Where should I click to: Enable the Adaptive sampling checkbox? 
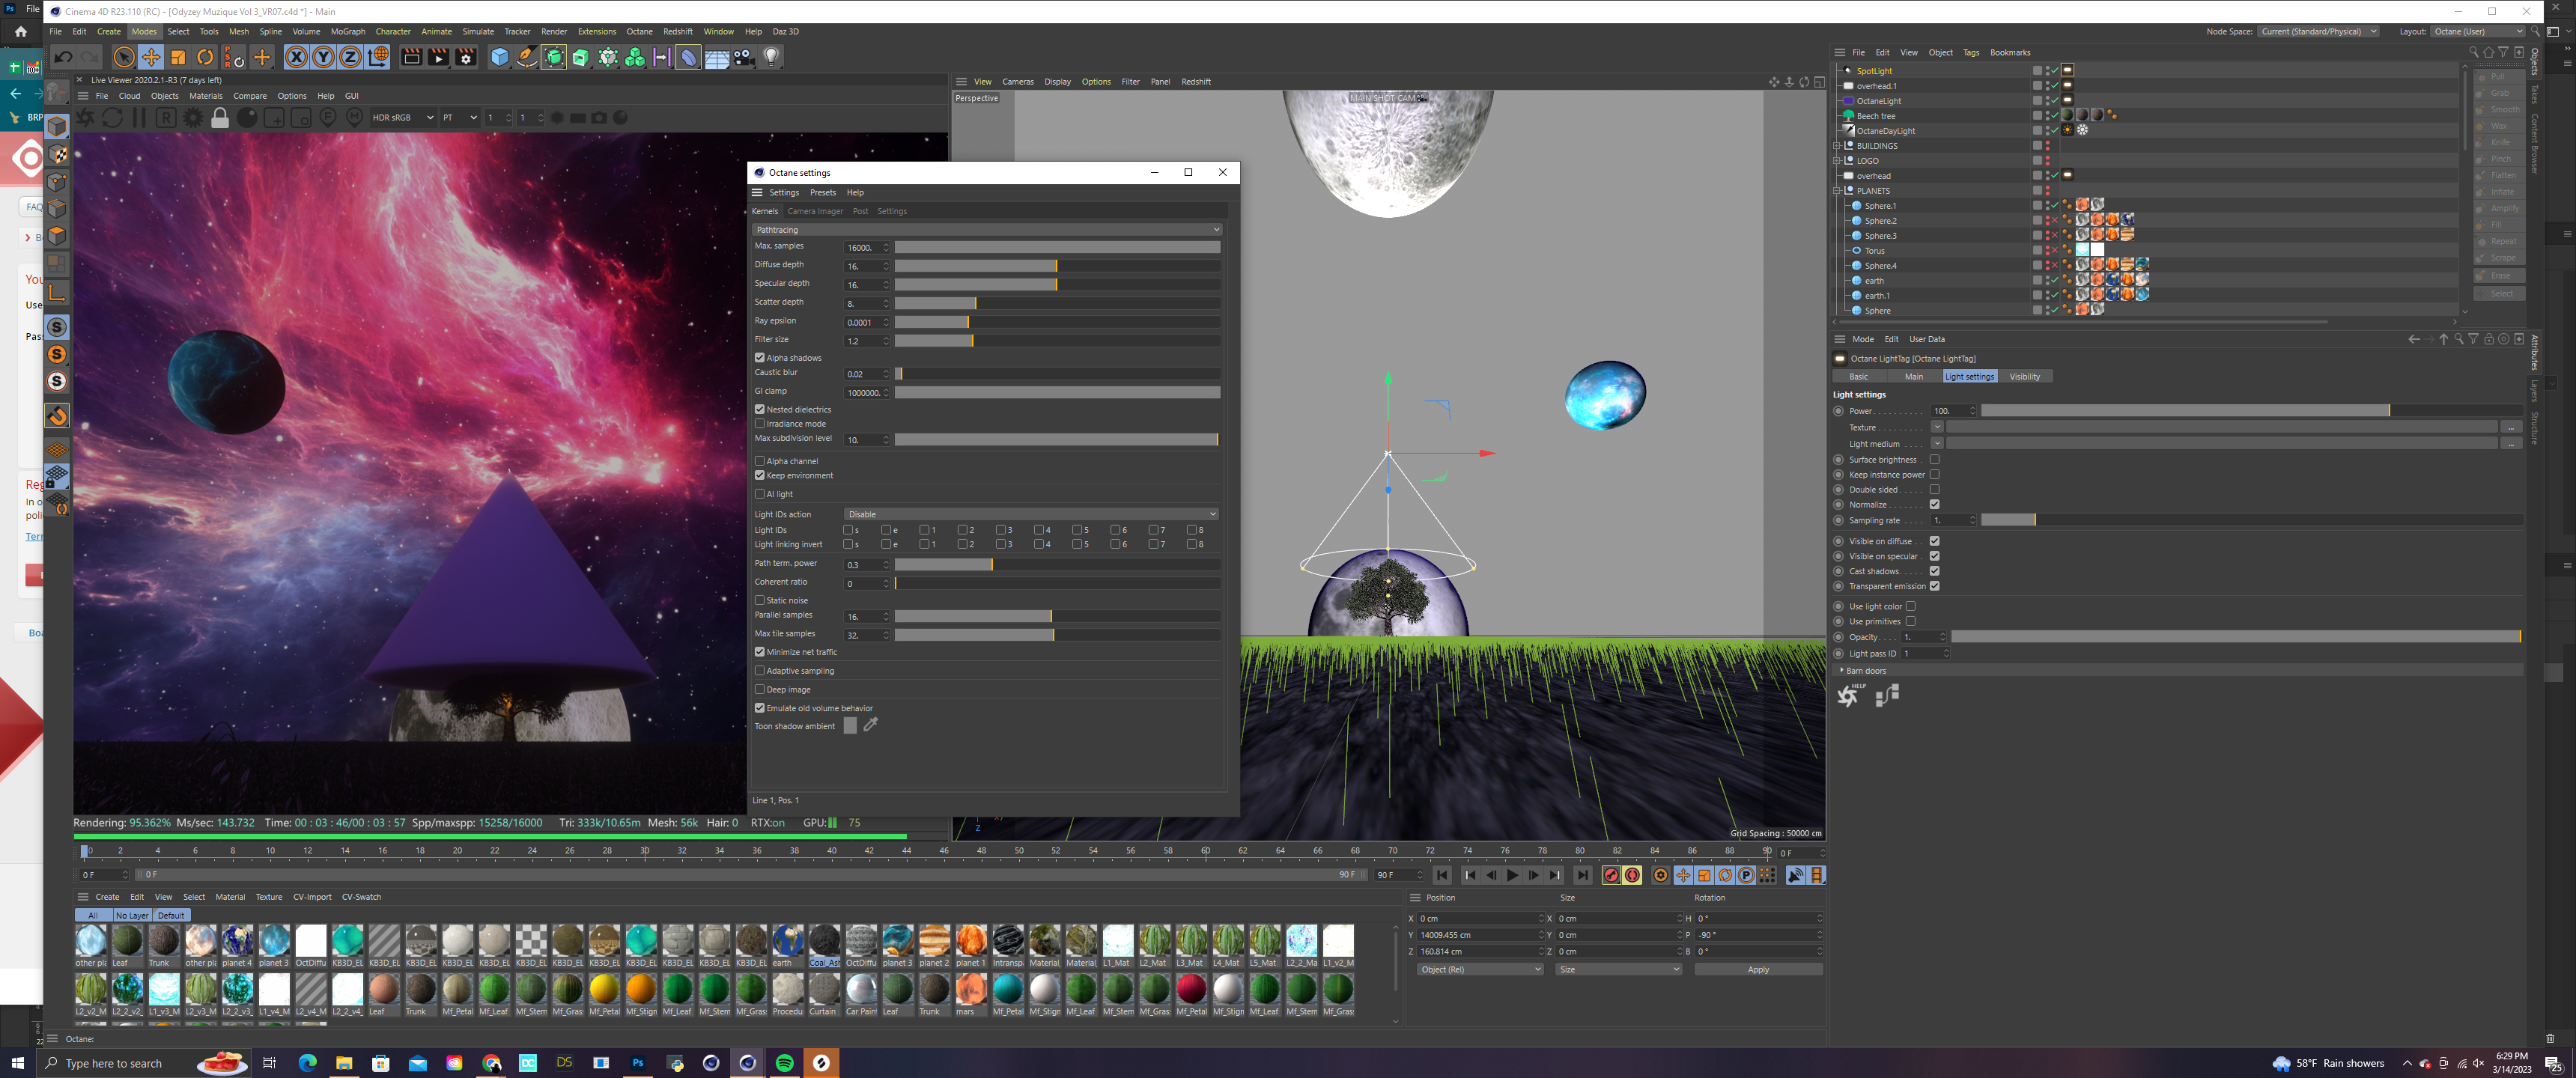760,671
